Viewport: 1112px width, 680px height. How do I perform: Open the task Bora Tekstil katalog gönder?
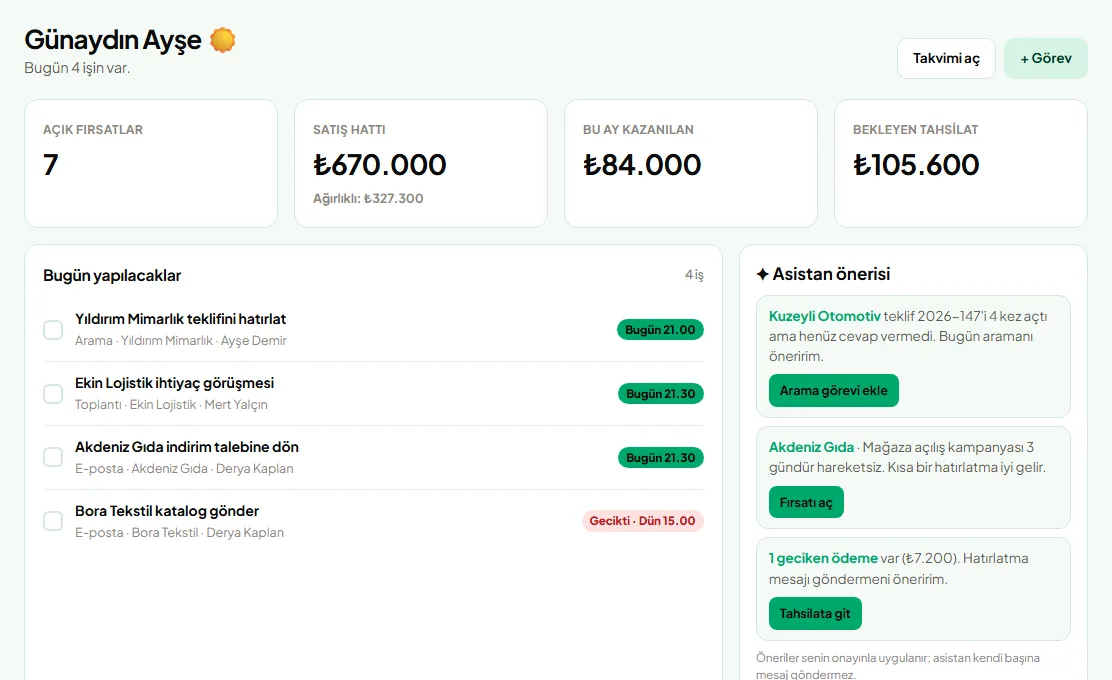pos(167,511)
